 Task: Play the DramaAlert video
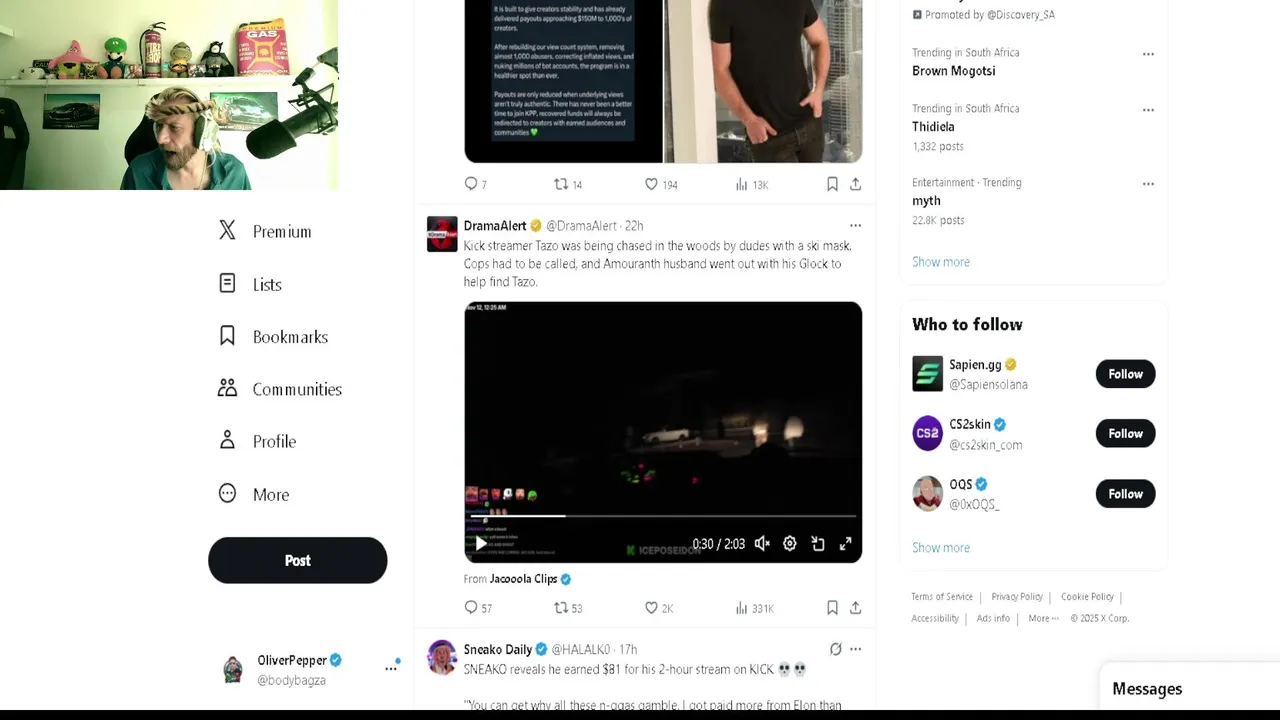coord(481,544)
